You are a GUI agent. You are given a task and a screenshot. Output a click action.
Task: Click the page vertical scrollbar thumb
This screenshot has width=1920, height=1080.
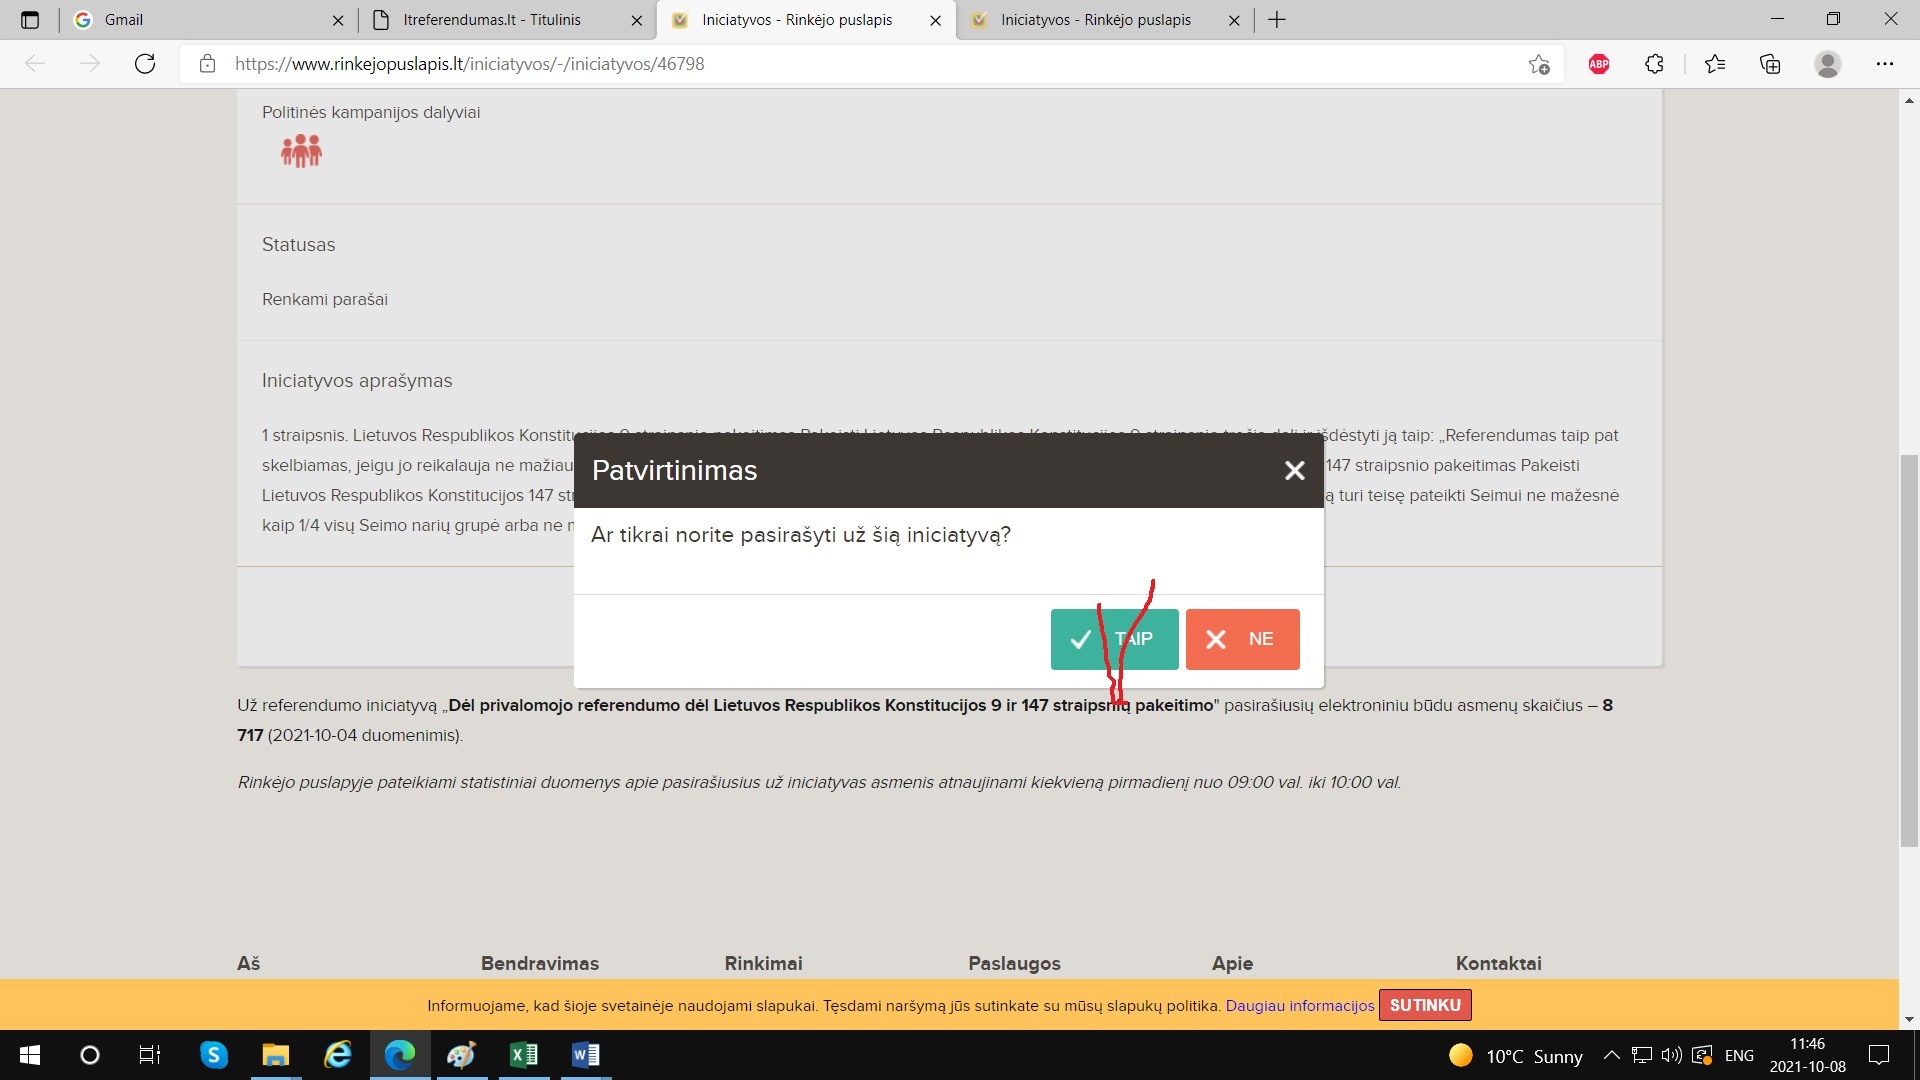click(1909, 650)
